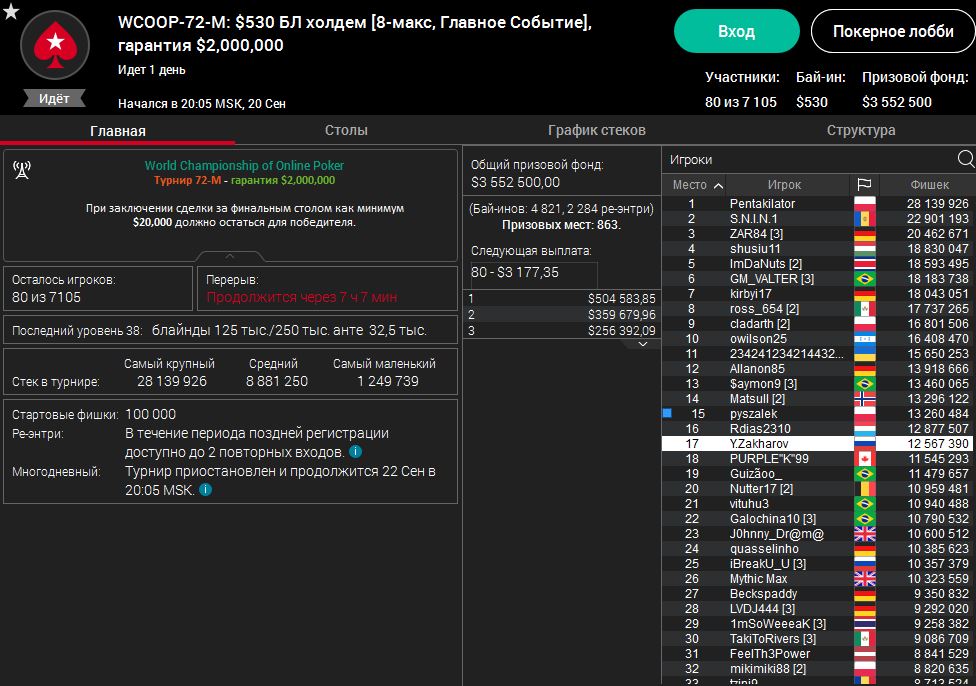Click the flag beside Rdias2310
The height and width of the screenshot is (686, 976).
tap(865, 428)
